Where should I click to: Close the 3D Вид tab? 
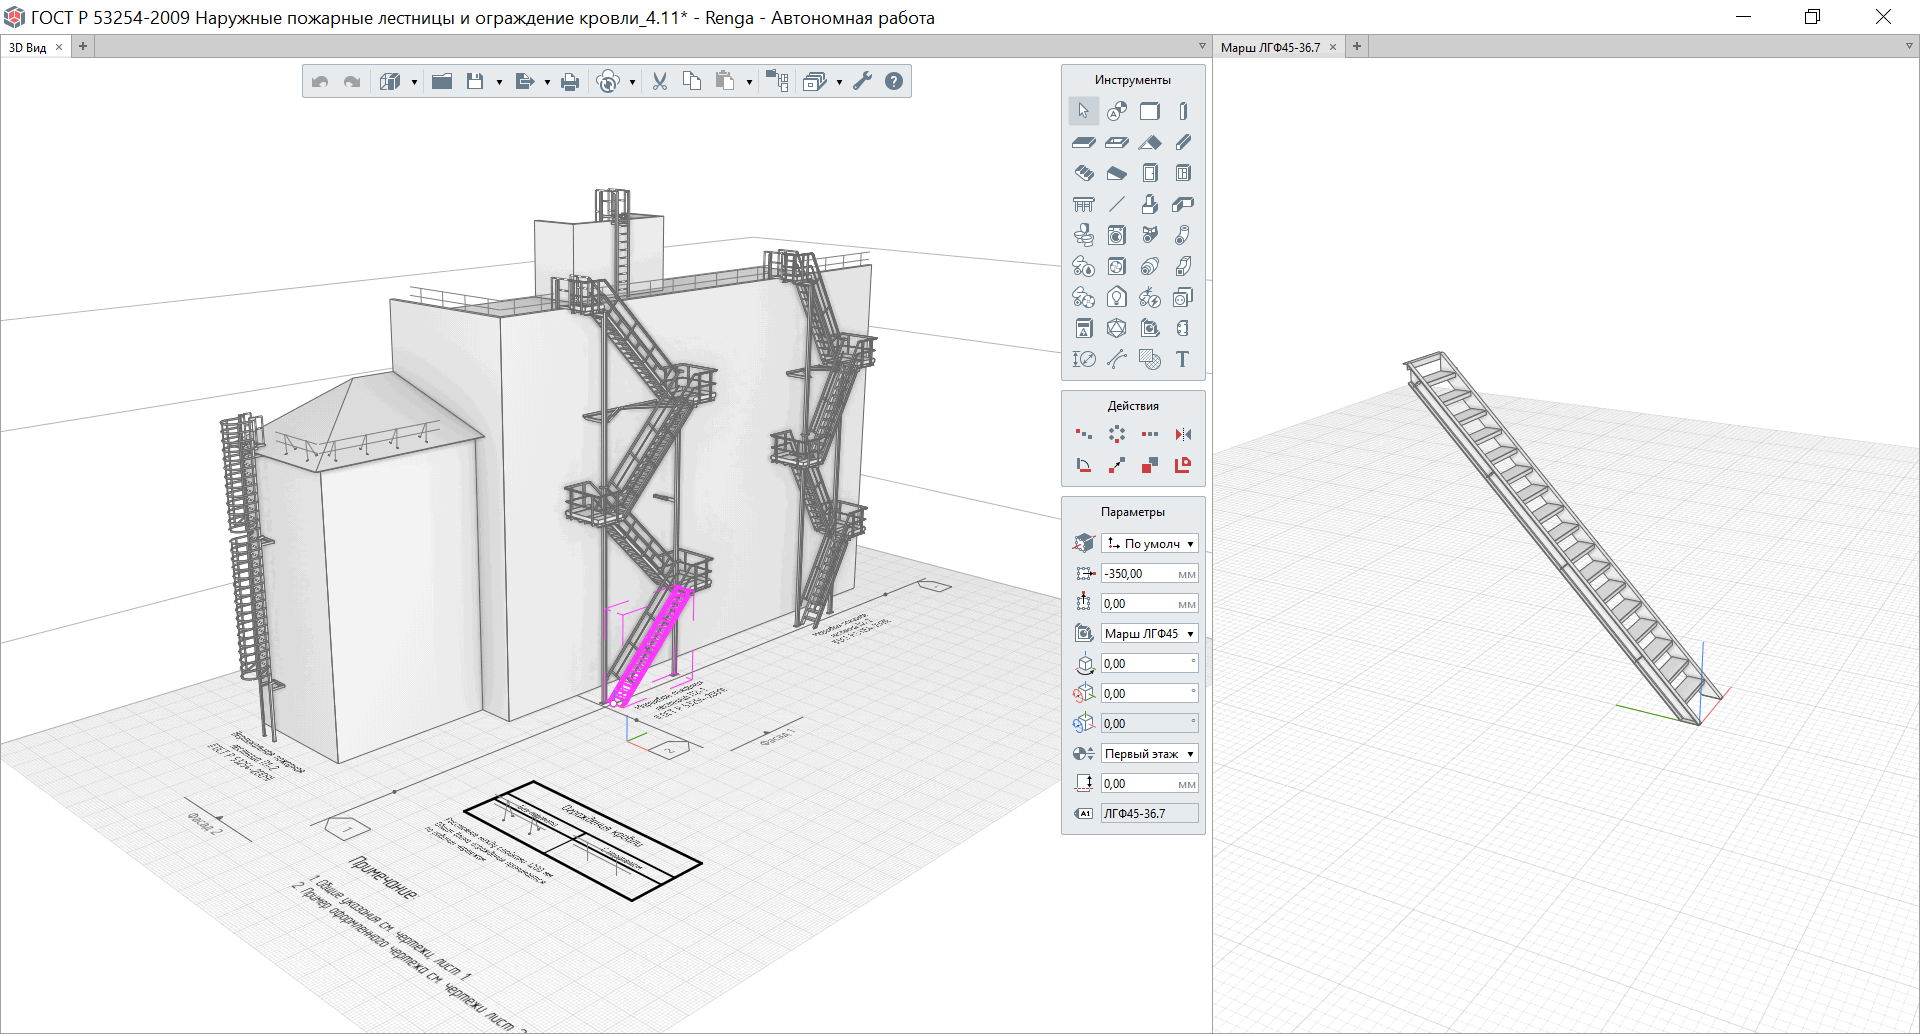click(59, 47)
